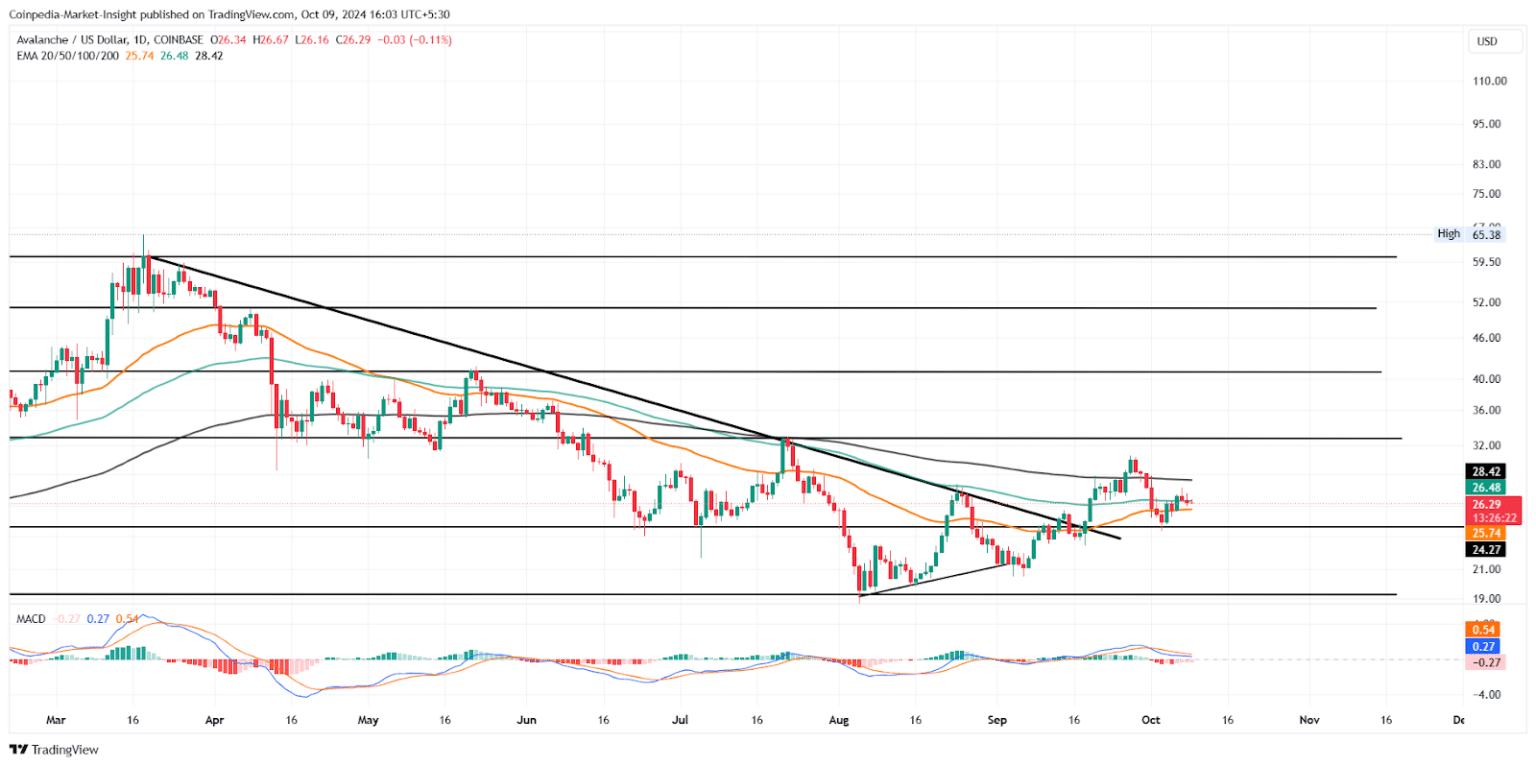This screenshot has width=1536, height=766.
Task: Click the 32.00 price axis label
Action: point(1489,445)
